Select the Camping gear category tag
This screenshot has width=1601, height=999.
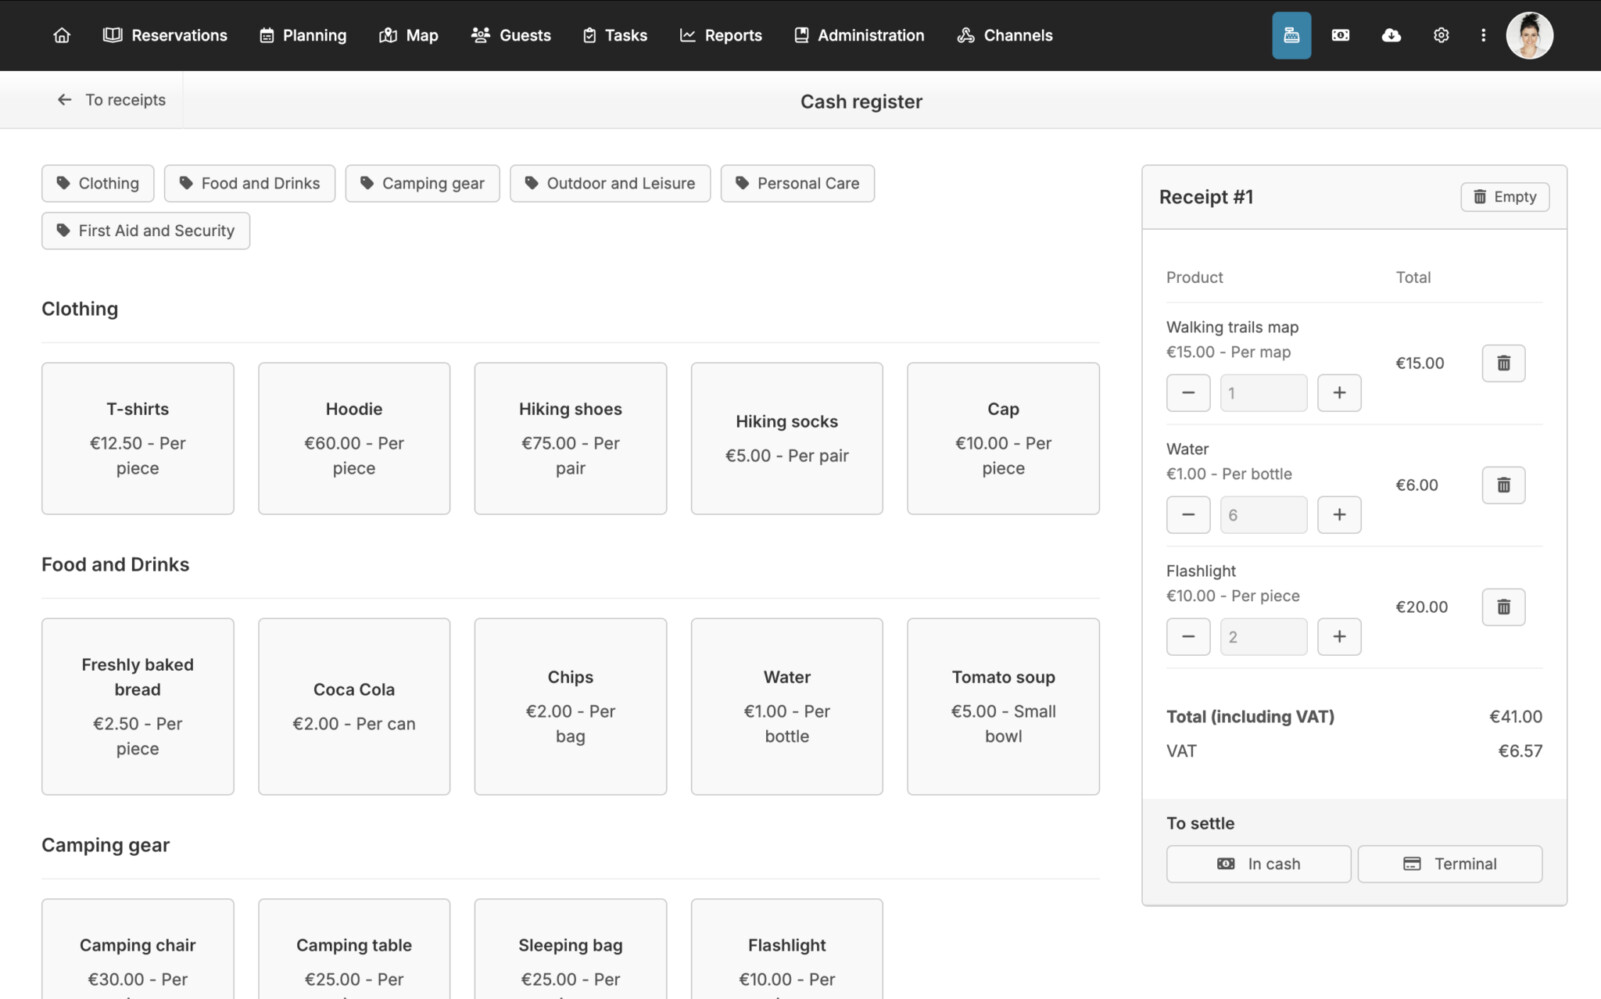click(x=422, y=184)
